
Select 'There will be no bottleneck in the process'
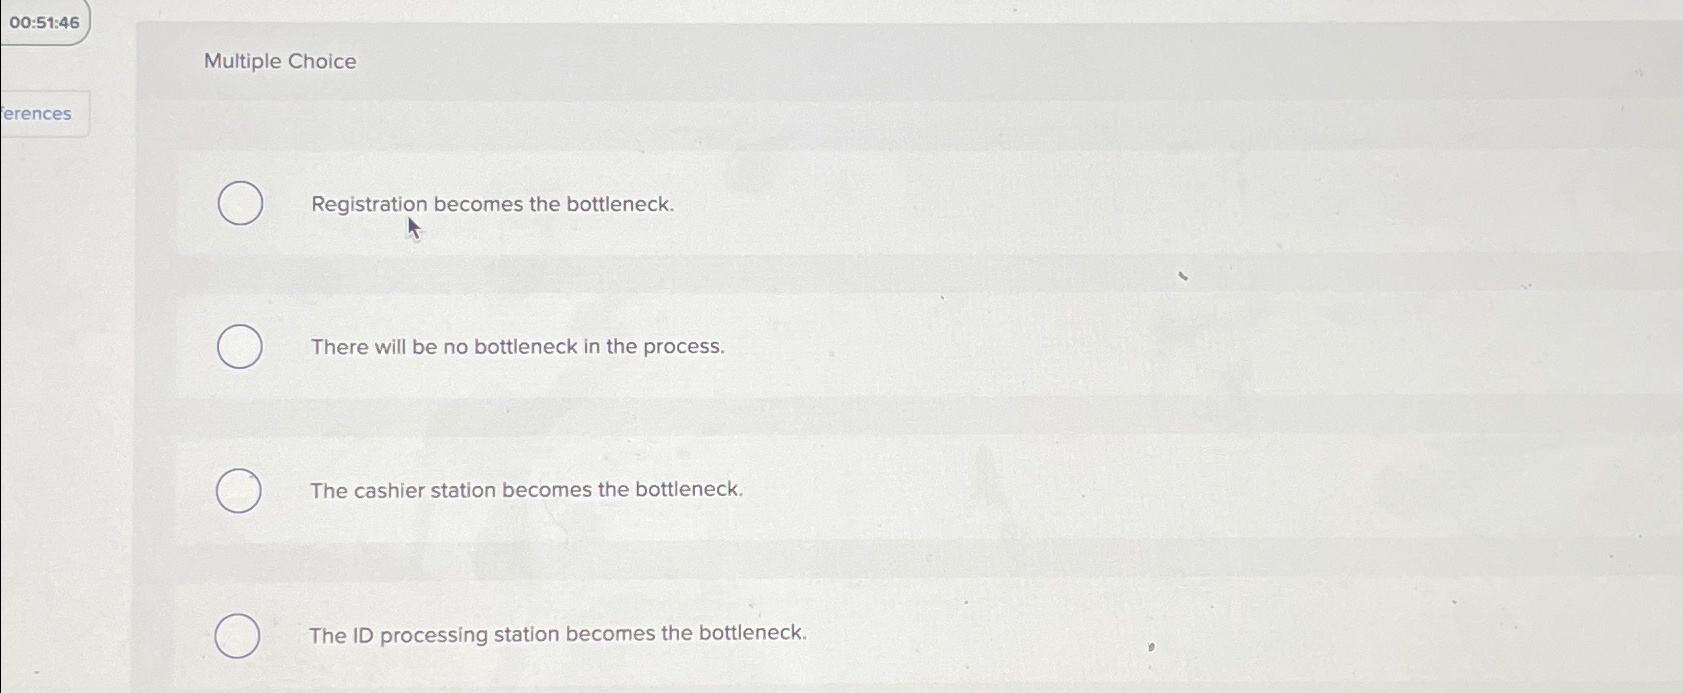pos(239,347)
